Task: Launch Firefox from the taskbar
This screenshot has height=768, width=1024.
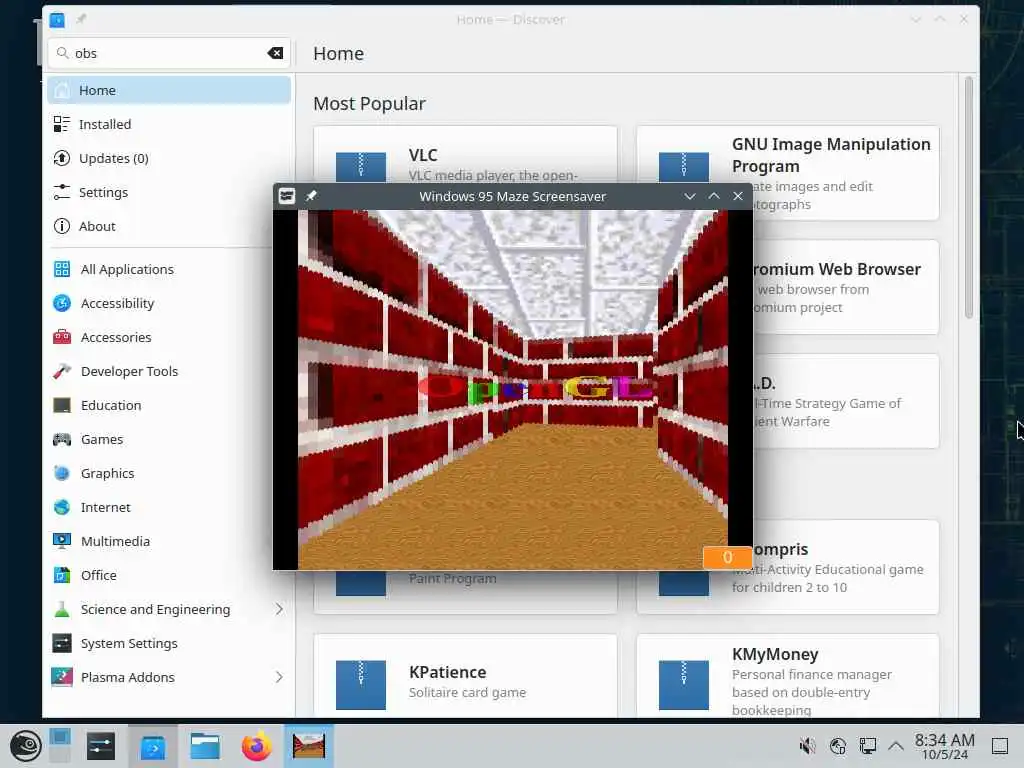Action: (x=257, y=746)
